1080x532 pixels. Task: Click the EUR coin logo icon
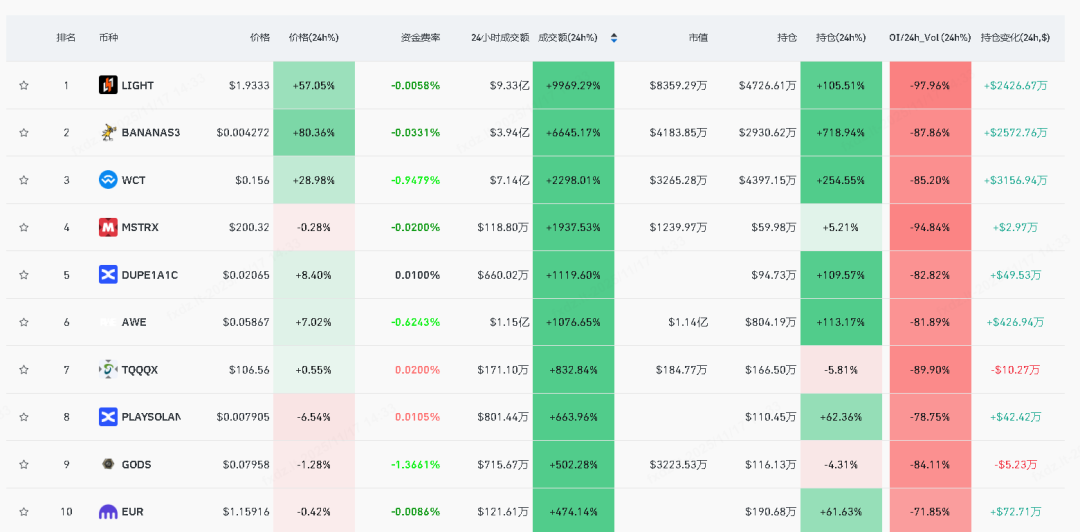click(x=108, y=512)
